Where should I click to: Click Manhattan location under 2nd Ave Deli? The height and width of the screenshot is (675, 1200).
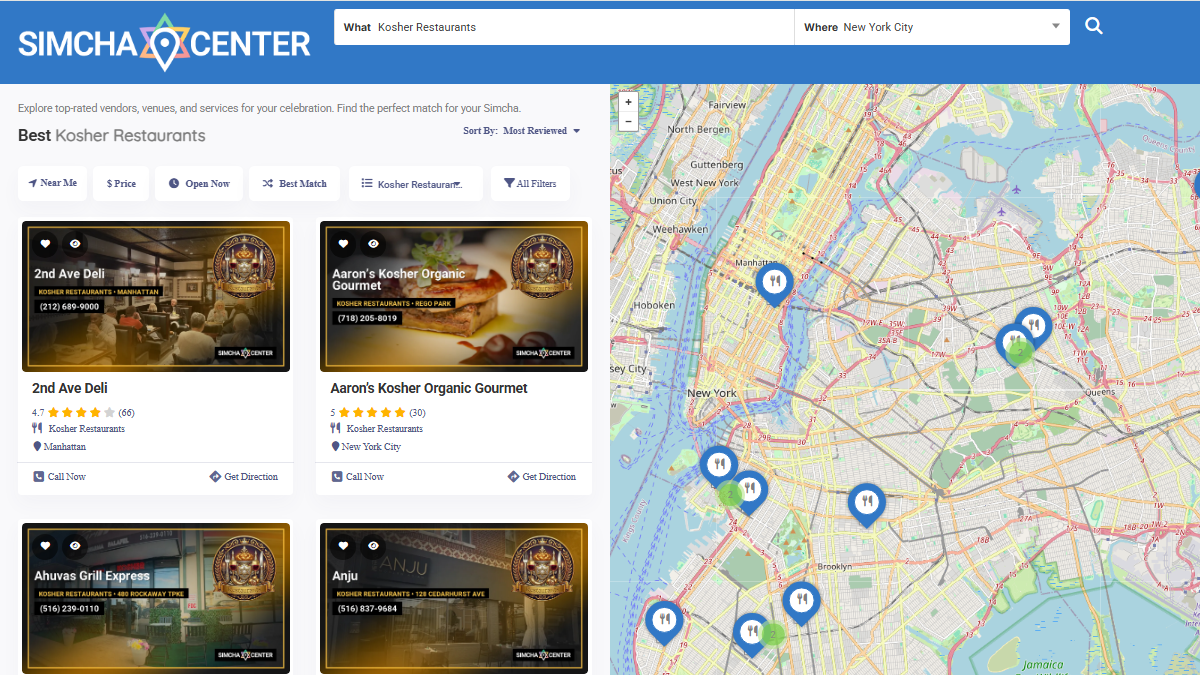65,447
